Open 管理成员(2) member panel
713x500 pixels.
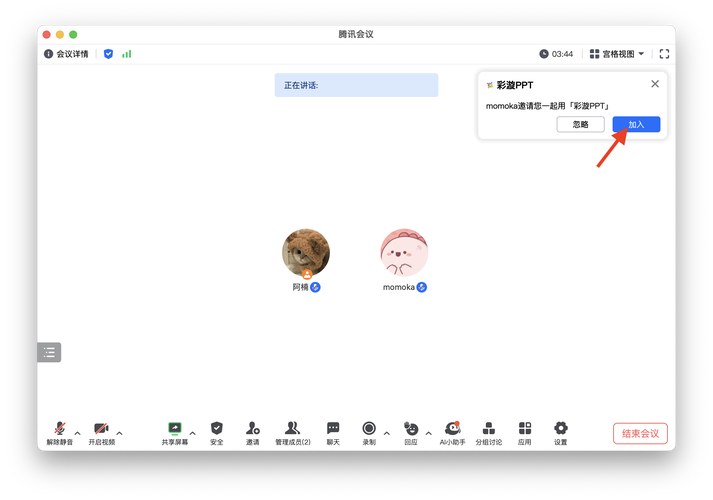pos(293,433)
